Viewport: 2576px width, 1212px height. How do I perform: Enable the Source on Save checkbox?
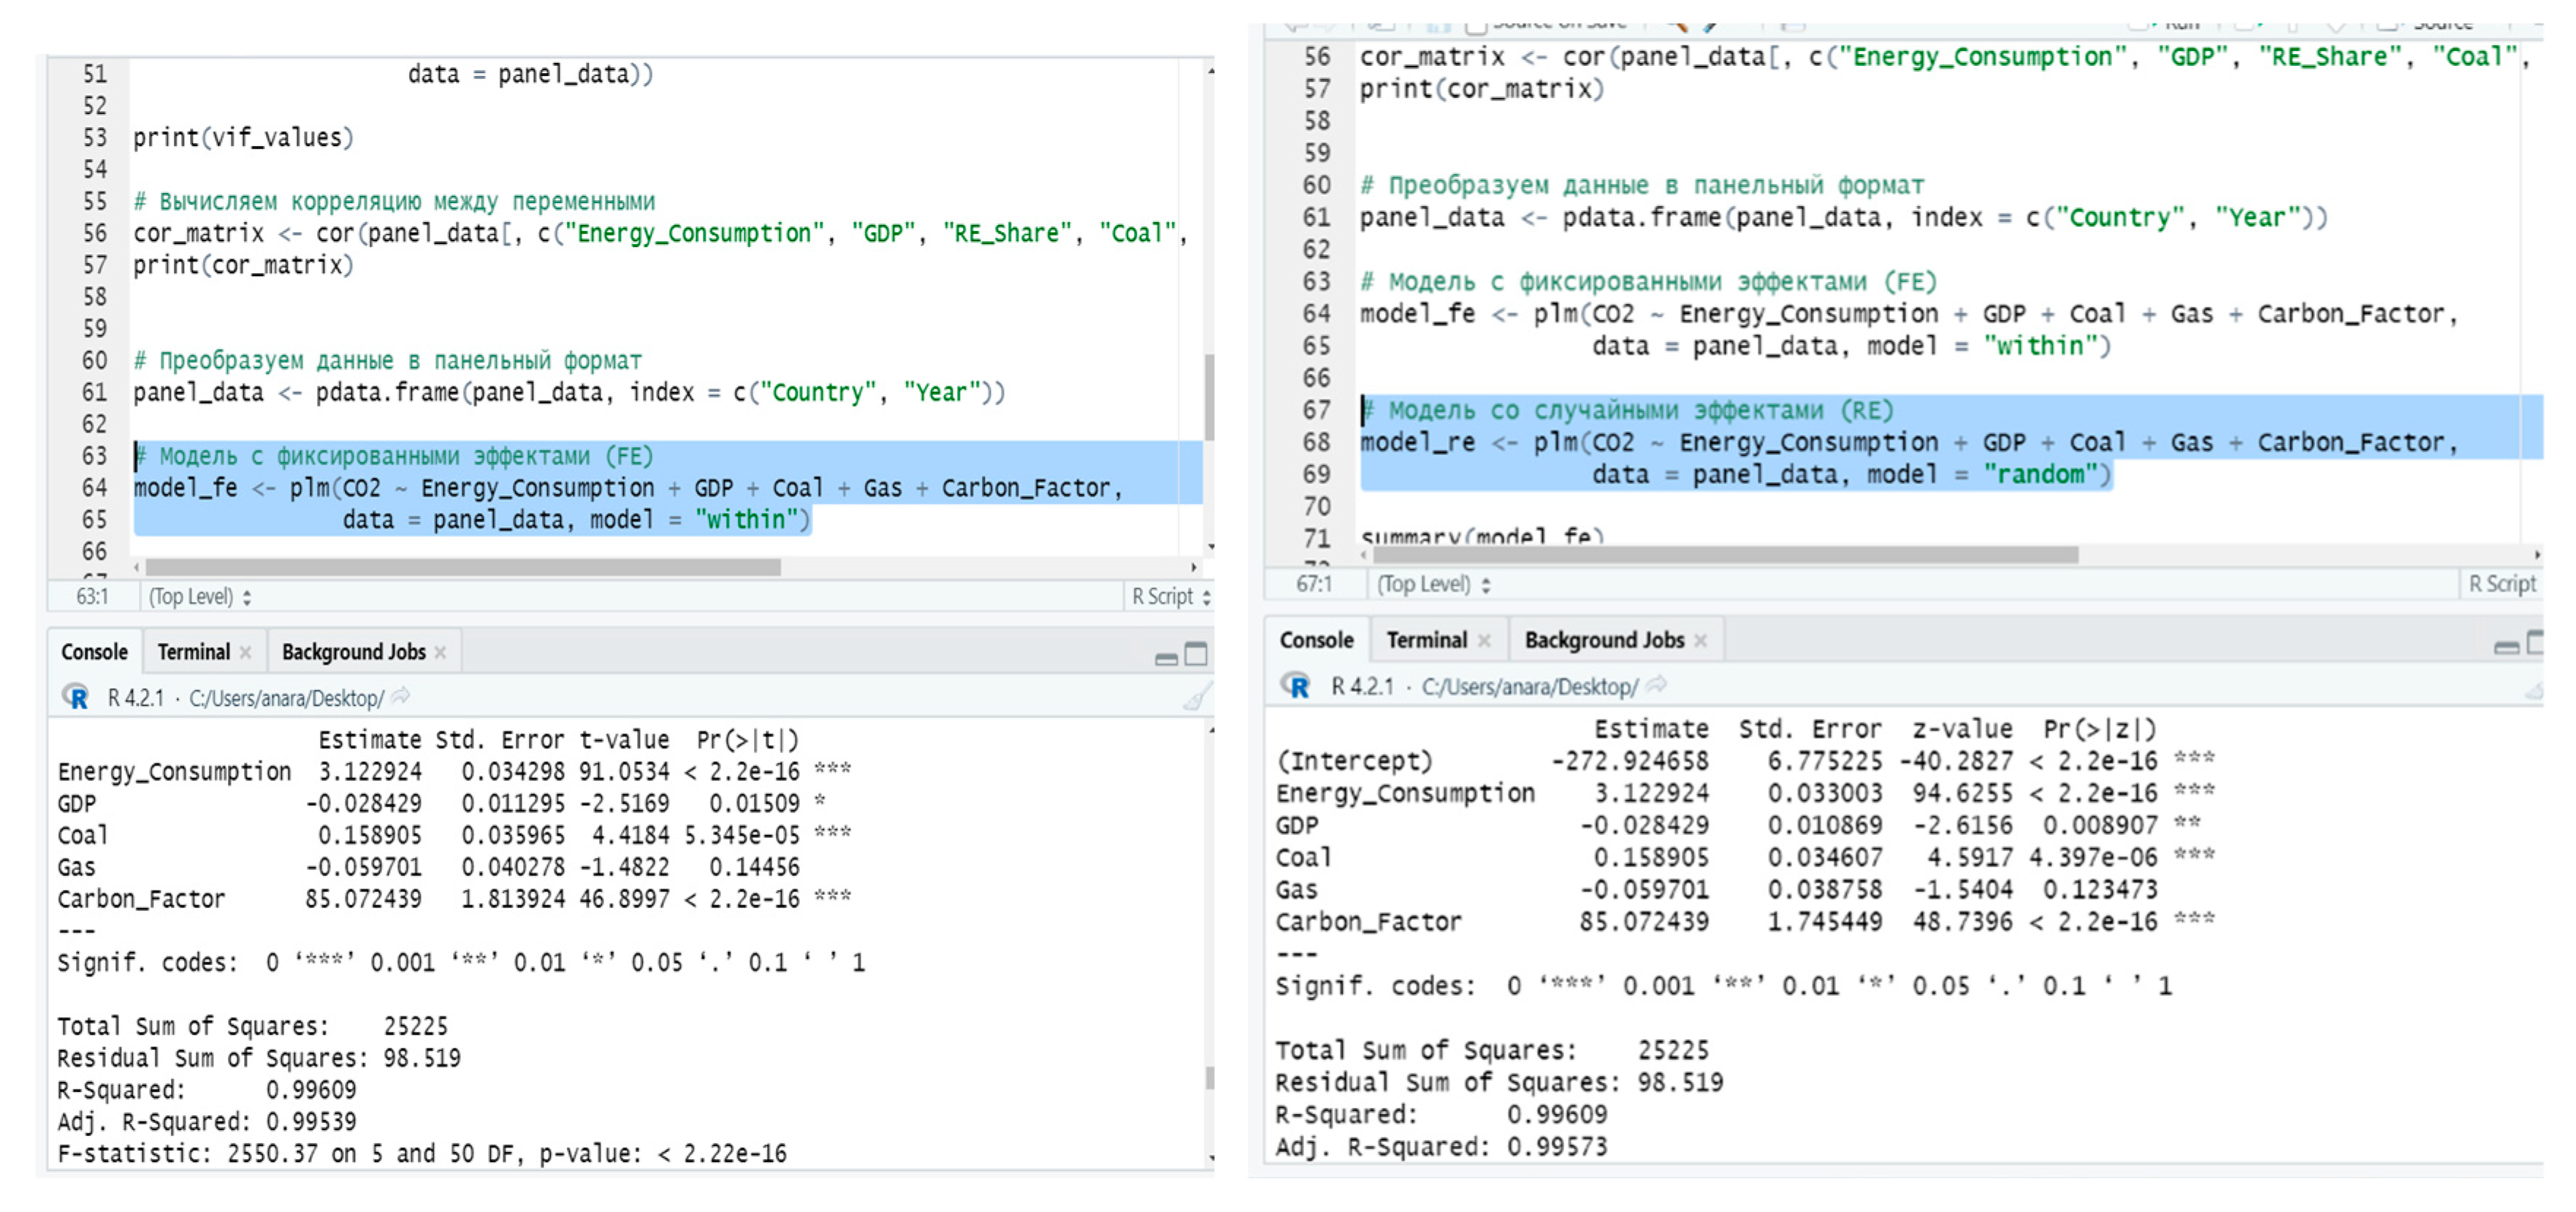pyautogui.click(x=1477, y=27)
